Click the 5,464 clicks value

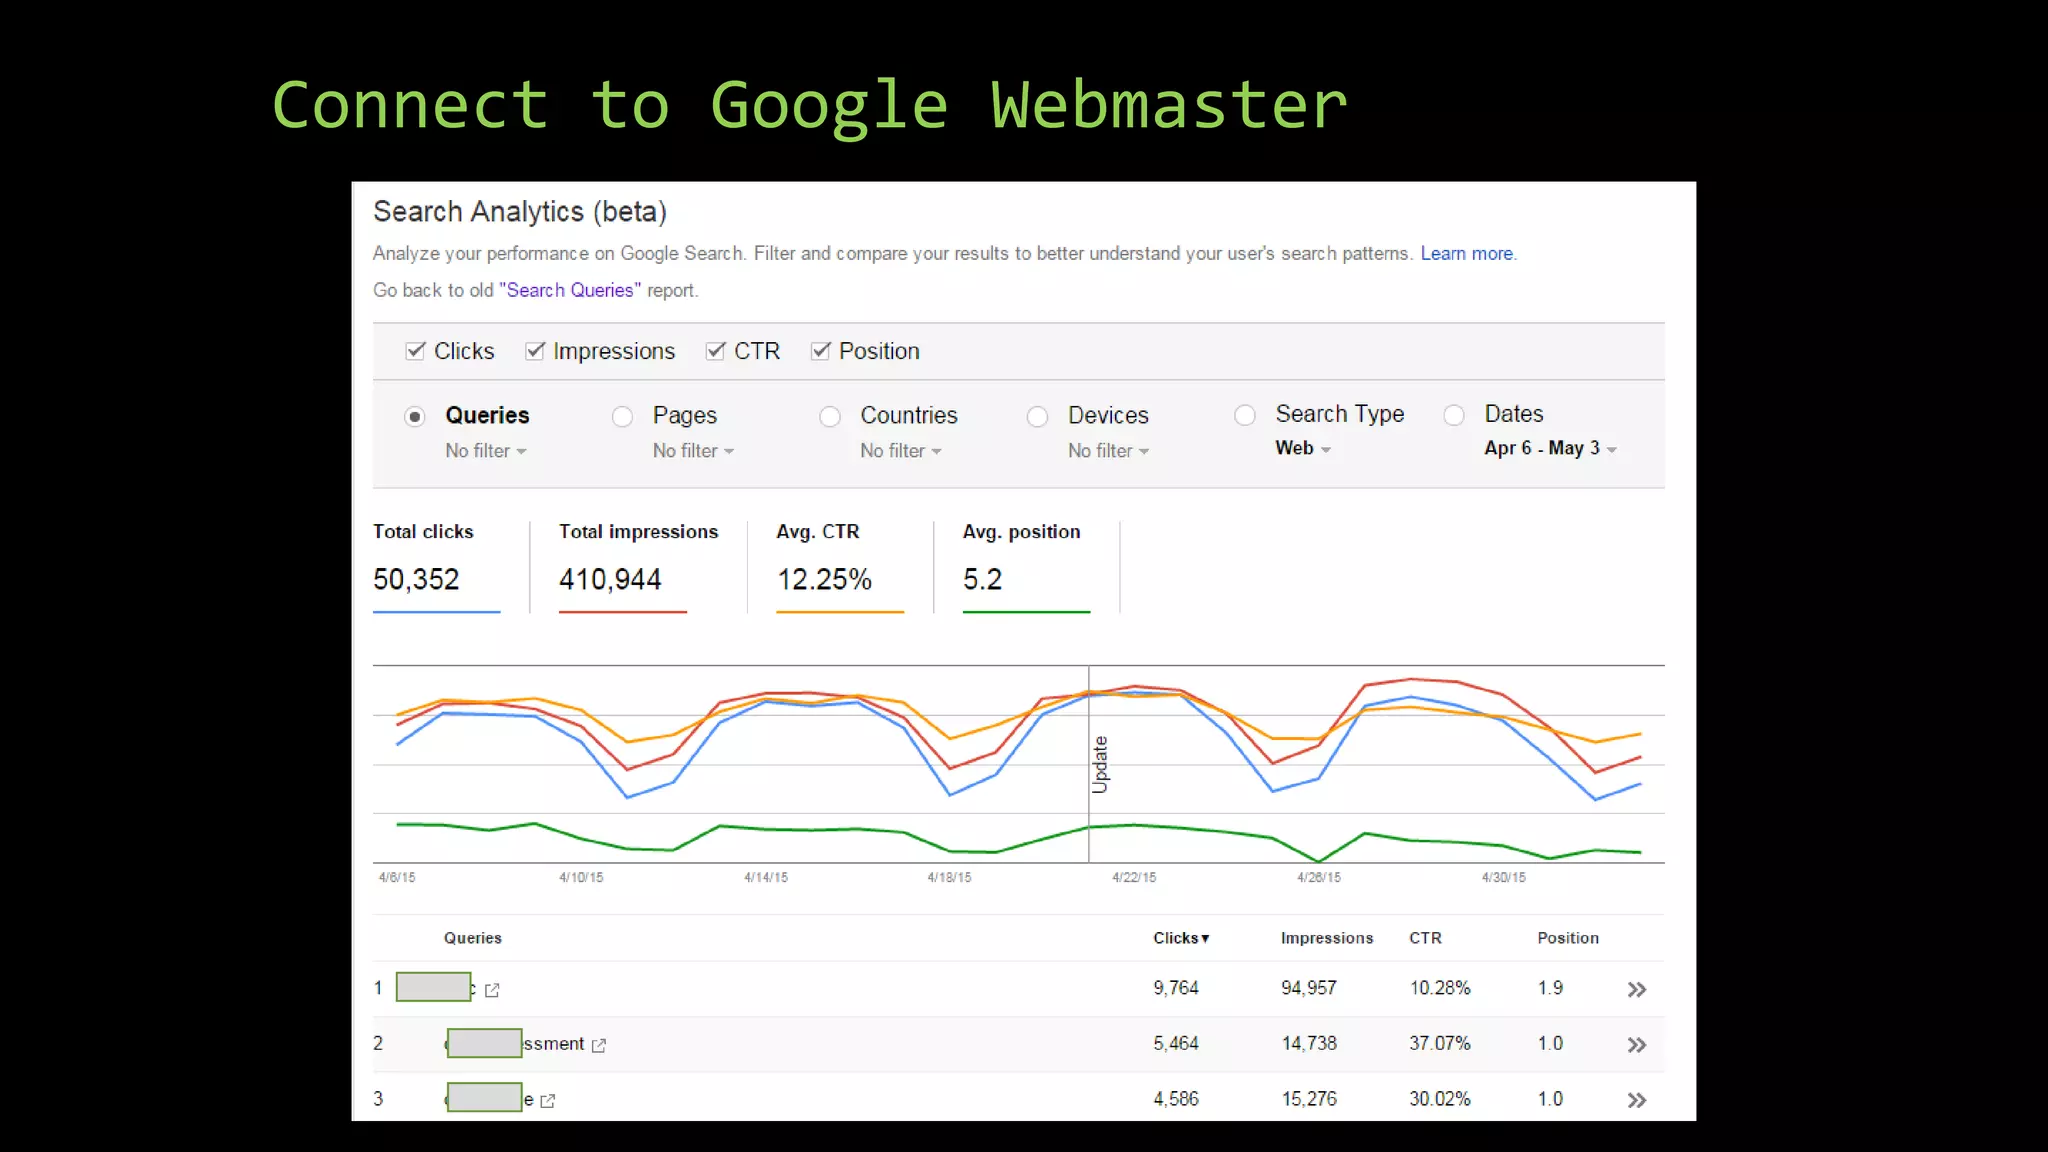[x=1176, y=1044]
